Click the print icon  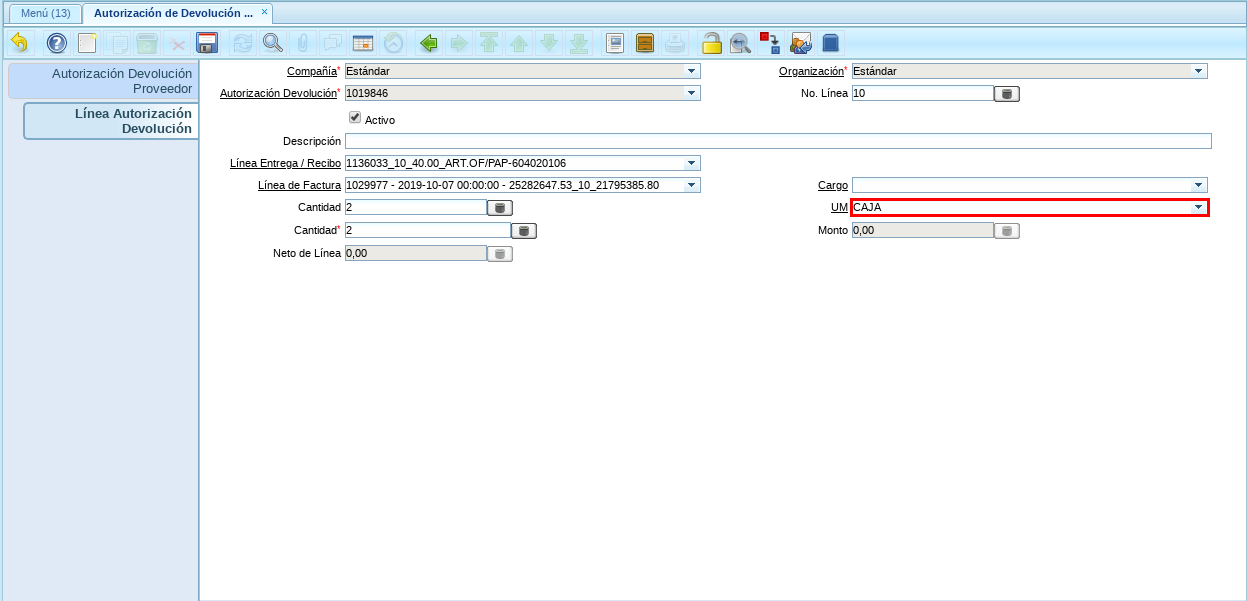pyautogui.click(x=675, y=43)
